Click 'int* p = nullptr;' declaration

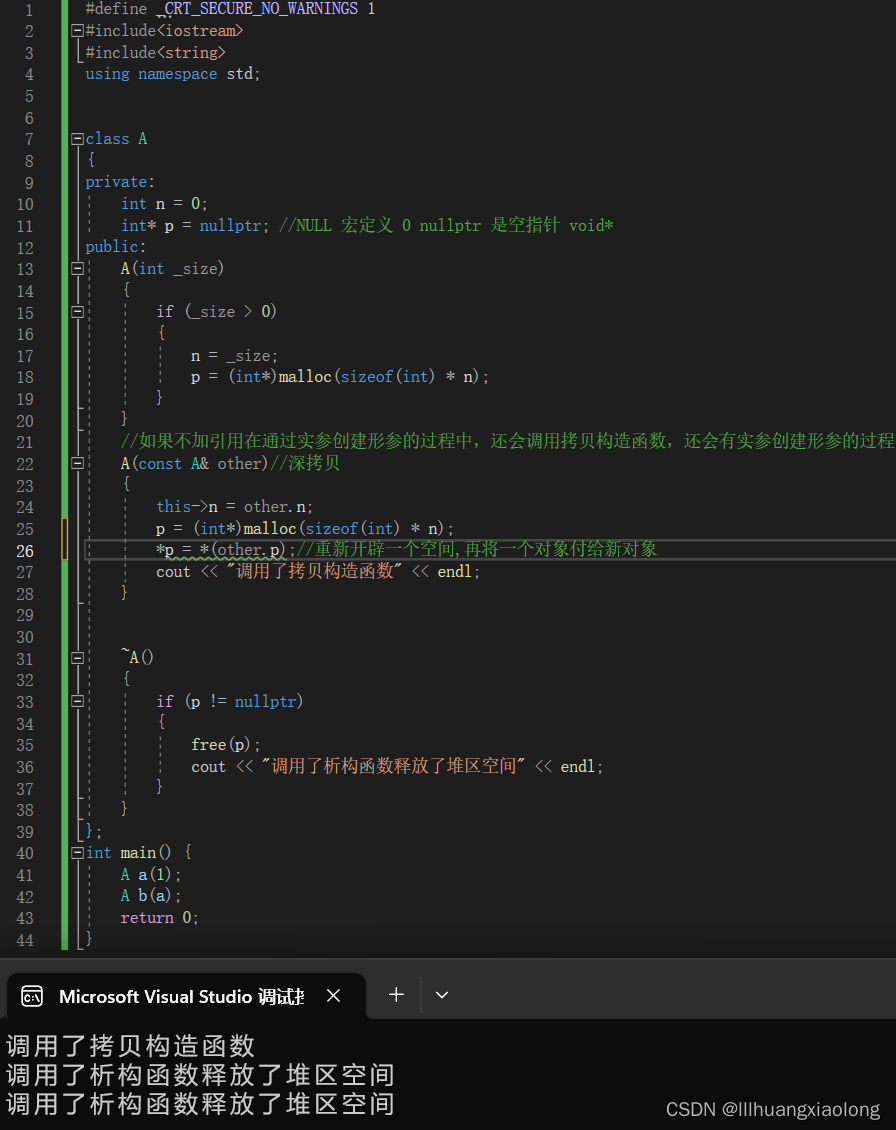tap(195, 226)
